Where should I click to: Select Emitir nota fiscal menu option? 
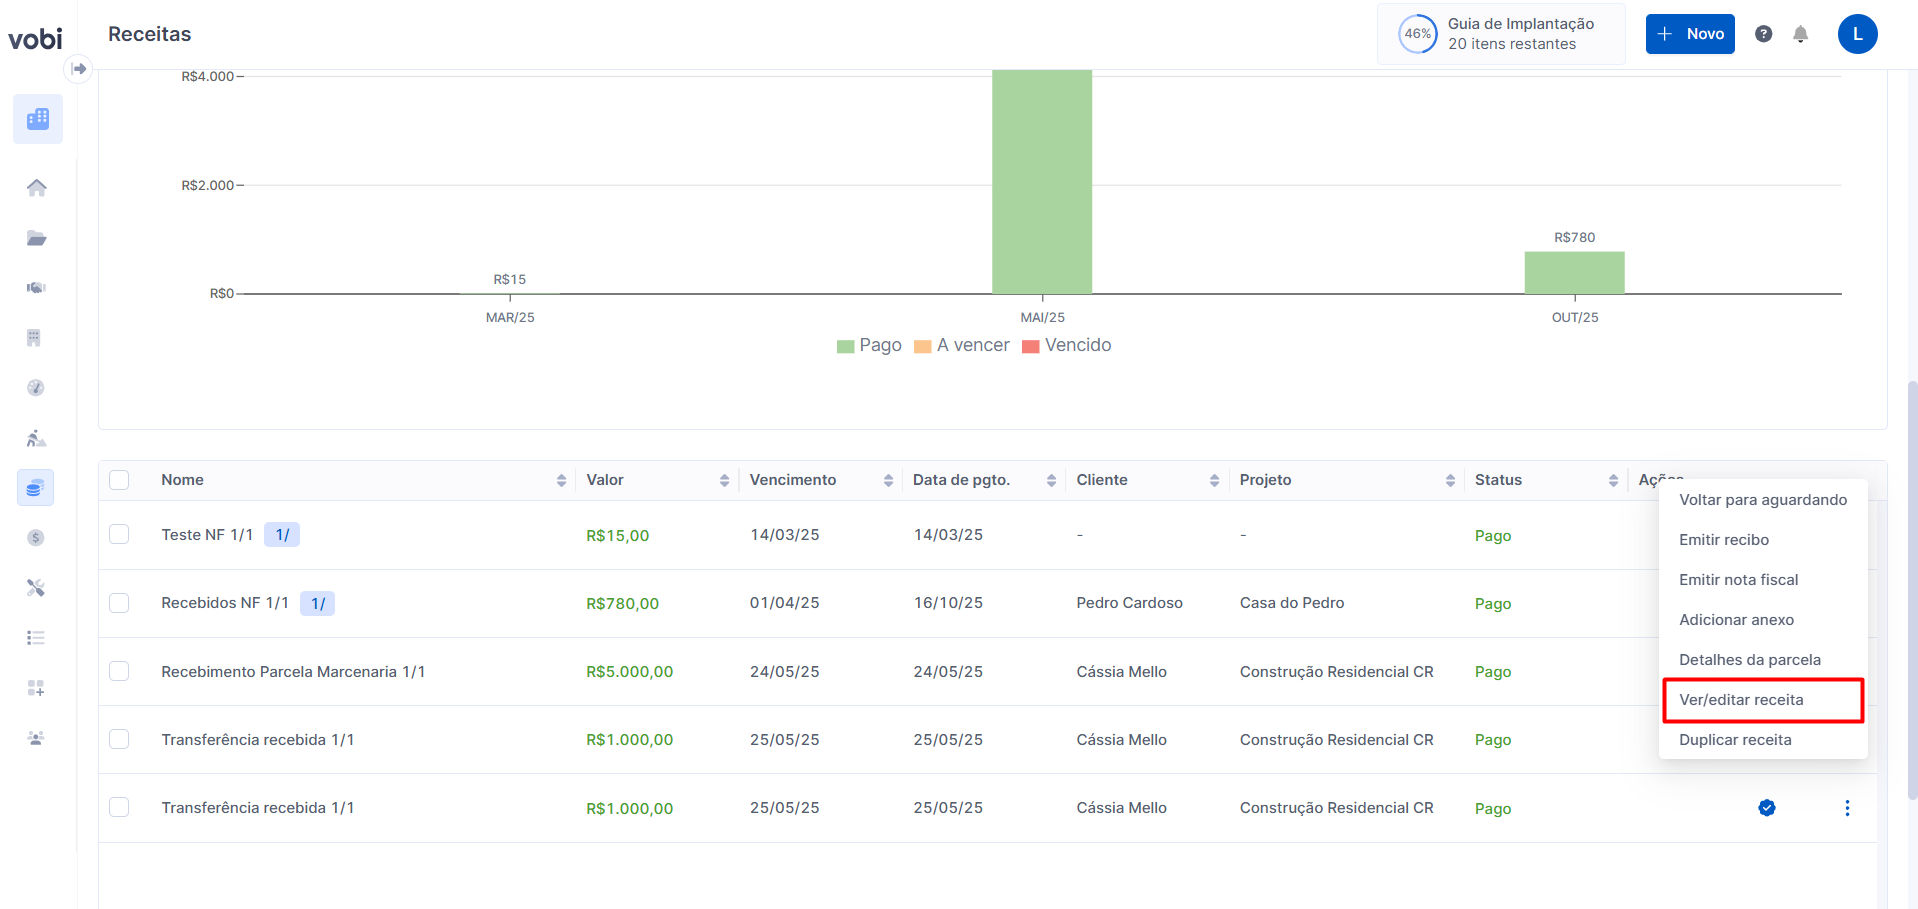point(1738,580)
